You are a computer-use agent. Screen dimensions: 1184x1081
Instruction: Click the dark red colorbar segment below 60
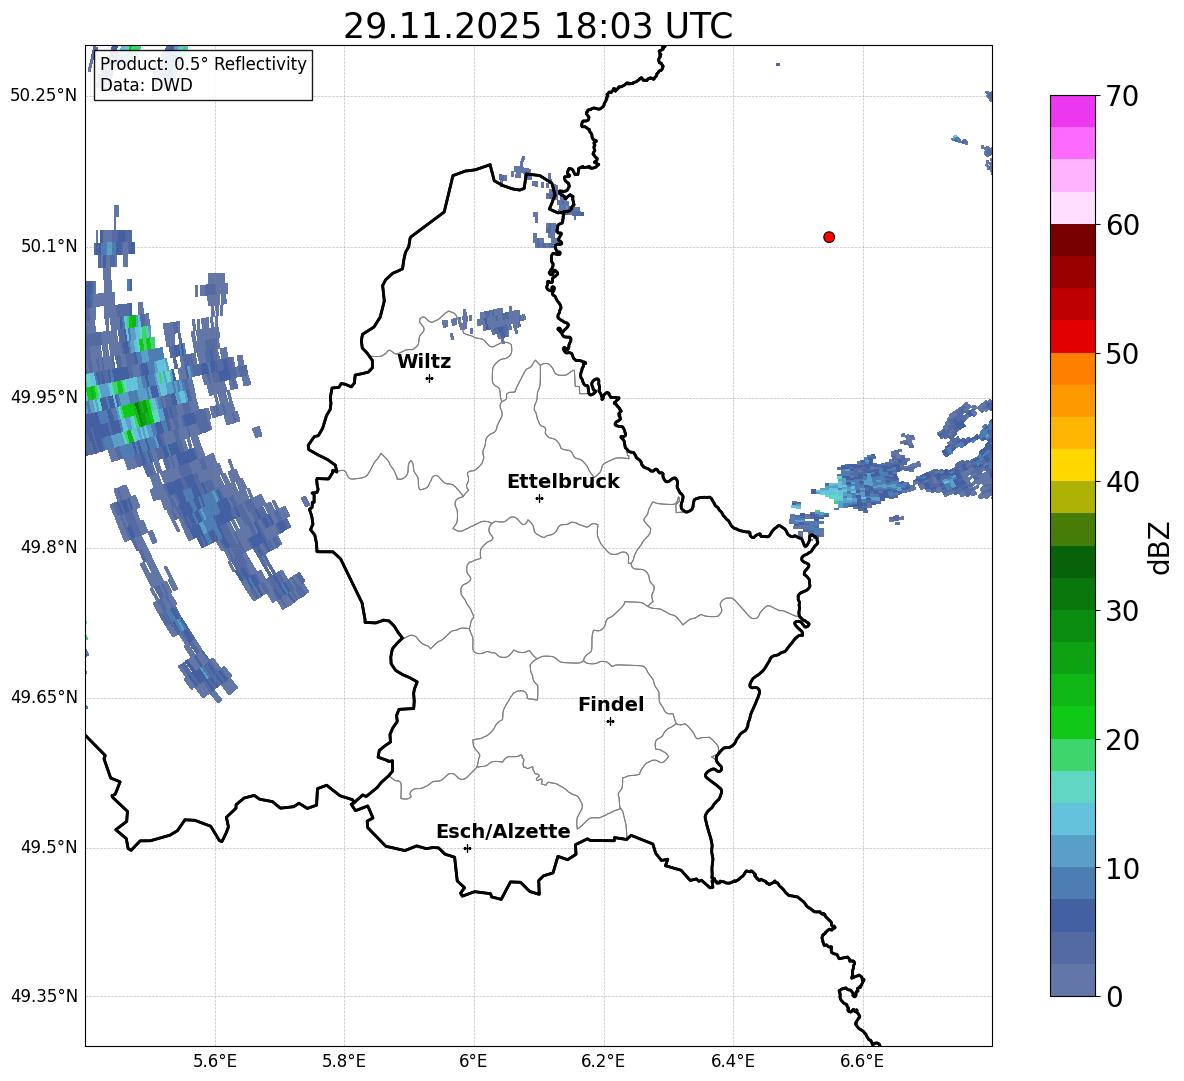pos(1072,240)
